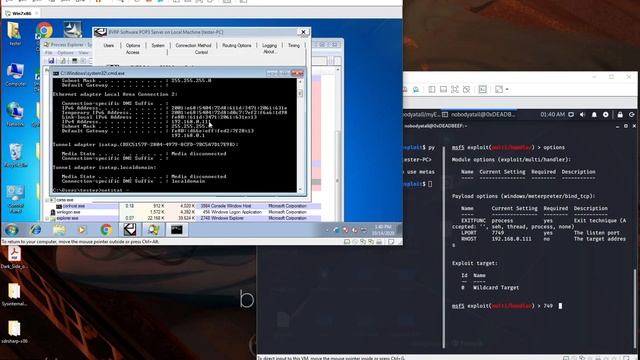Click the Wildcard Target text
The image size is (640, 360).
pos(496,288)
